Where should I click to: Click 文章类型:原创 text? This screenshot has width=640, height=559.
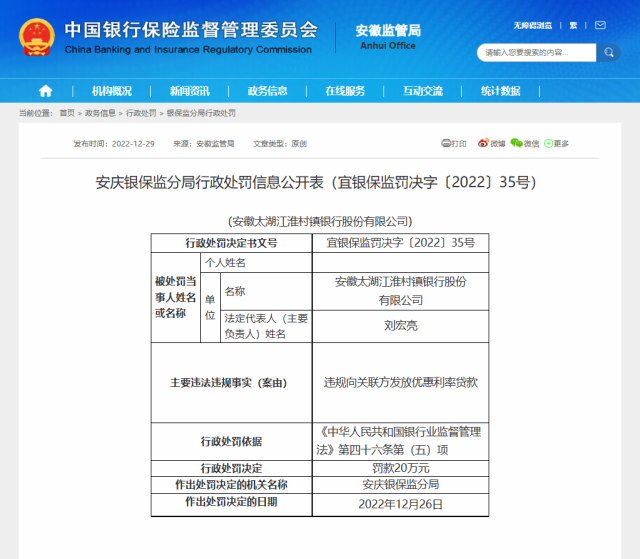pyautogui.click(x=280, y=144)
